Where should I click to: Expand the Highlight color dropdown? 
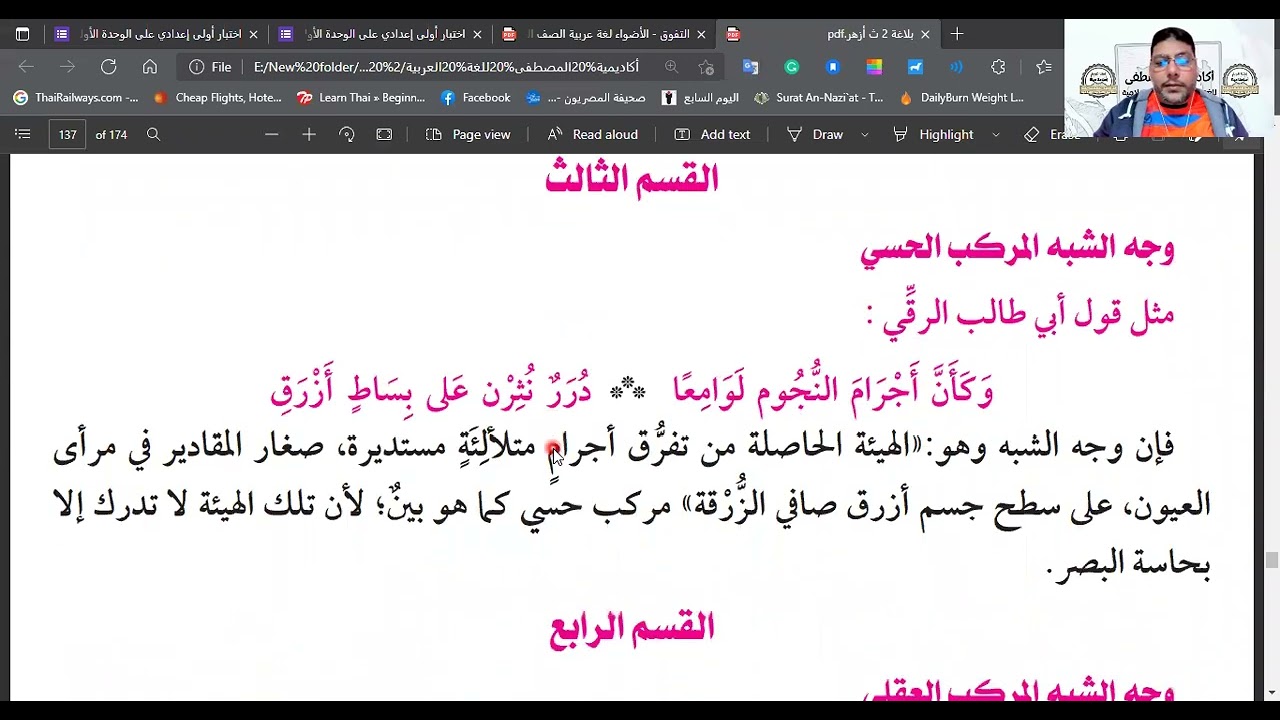point(996,134)
